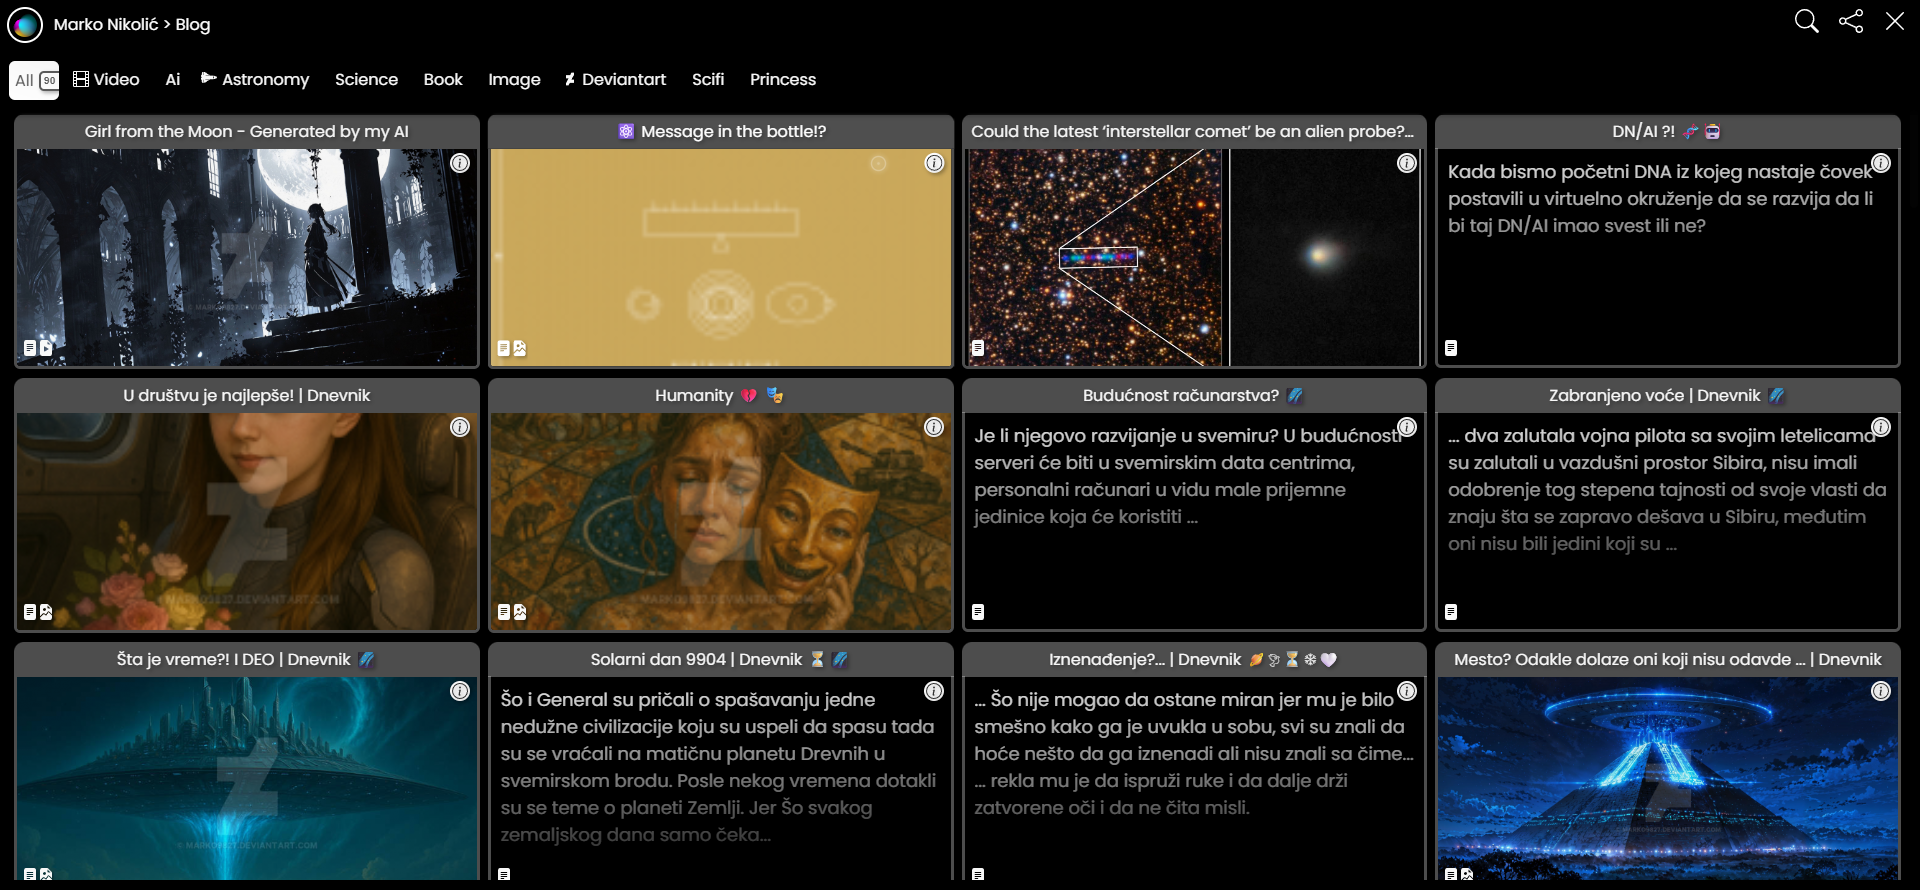
Task: Open Humanity mask painting thumbnail
Action: tap(721, 521)
